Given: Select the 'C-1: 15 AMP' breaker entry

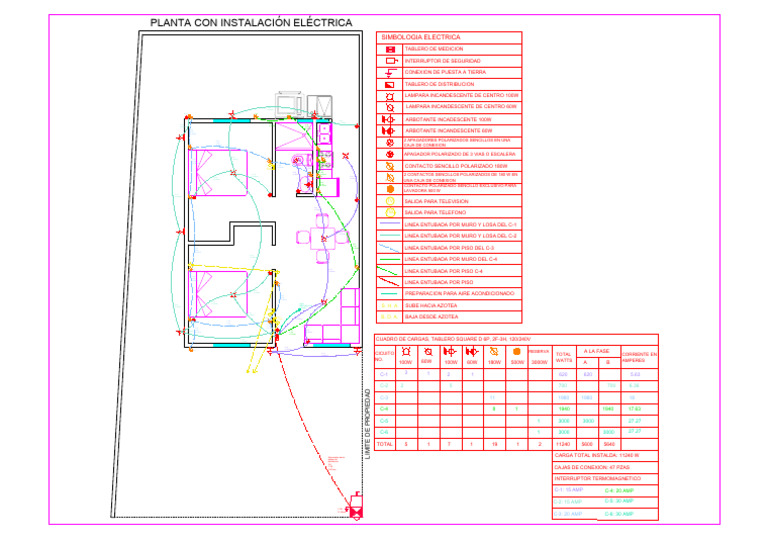Looking at the screenshot, I should coord(569,490).
